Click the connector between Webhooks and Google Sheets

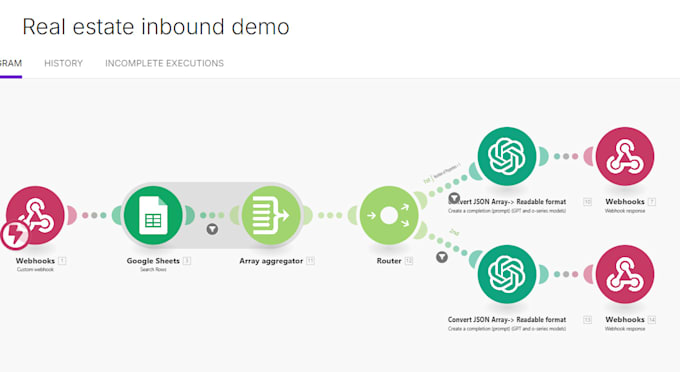94,215
